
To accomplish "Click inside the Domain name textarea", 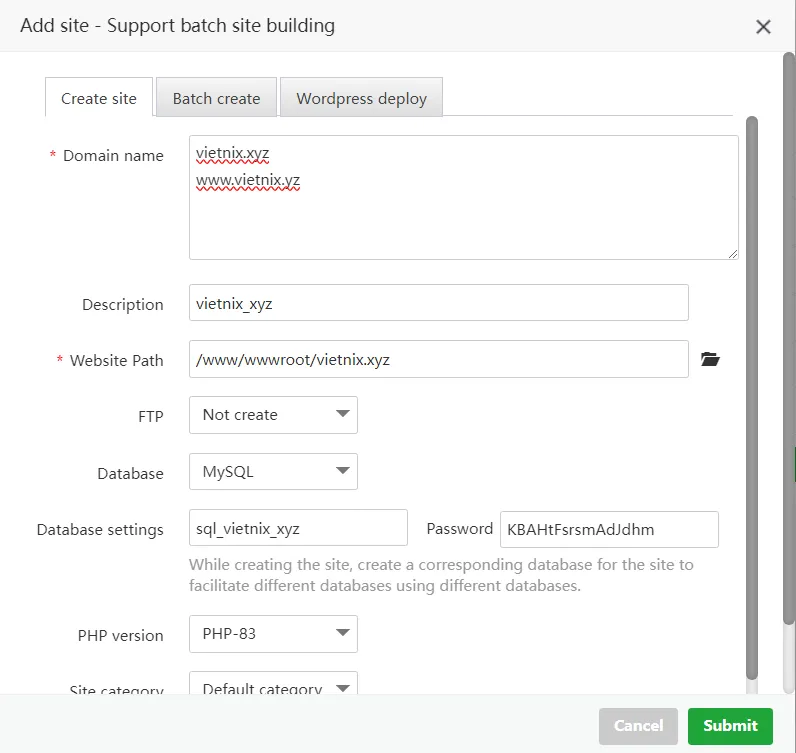I will (463, 220).
